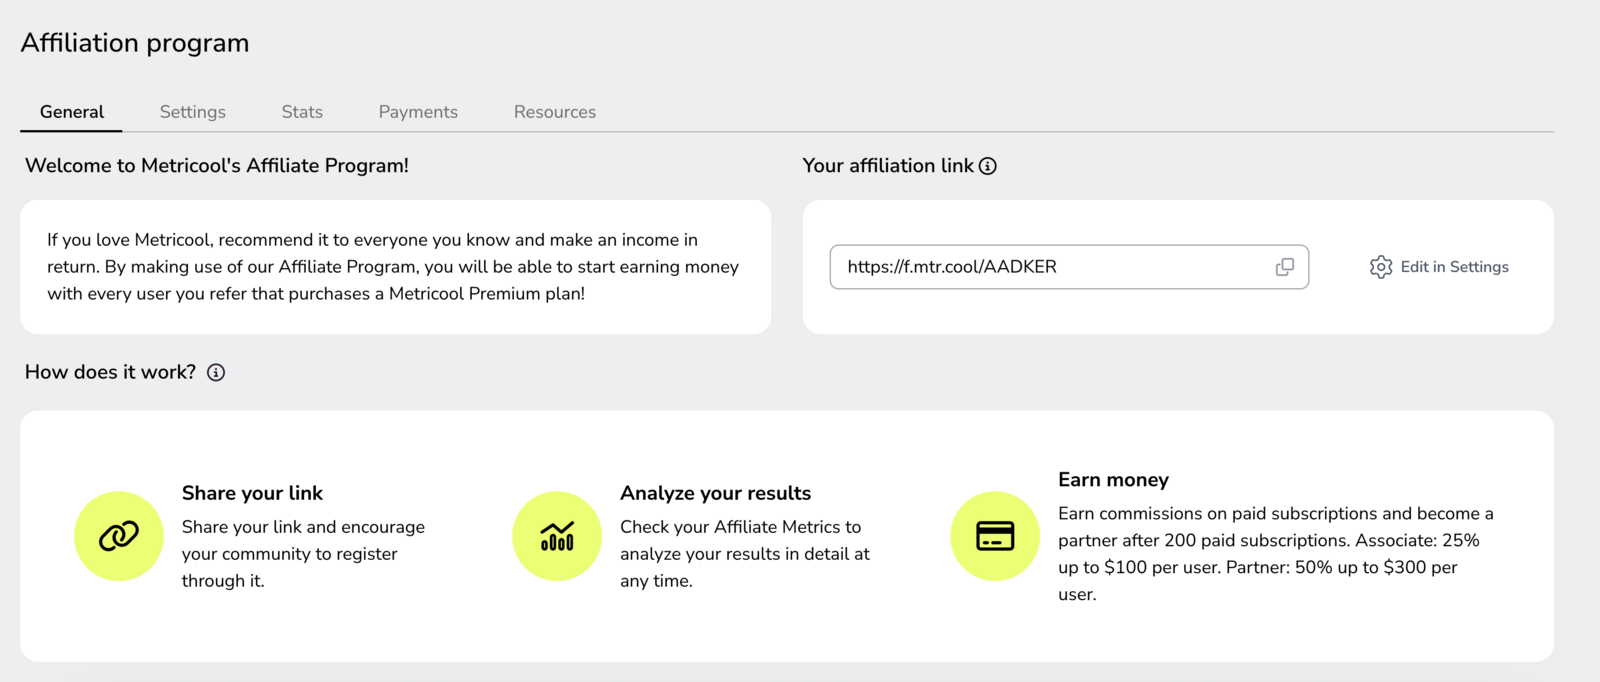Click the gear icon next to Edit in Settings

click(1381, 267)
